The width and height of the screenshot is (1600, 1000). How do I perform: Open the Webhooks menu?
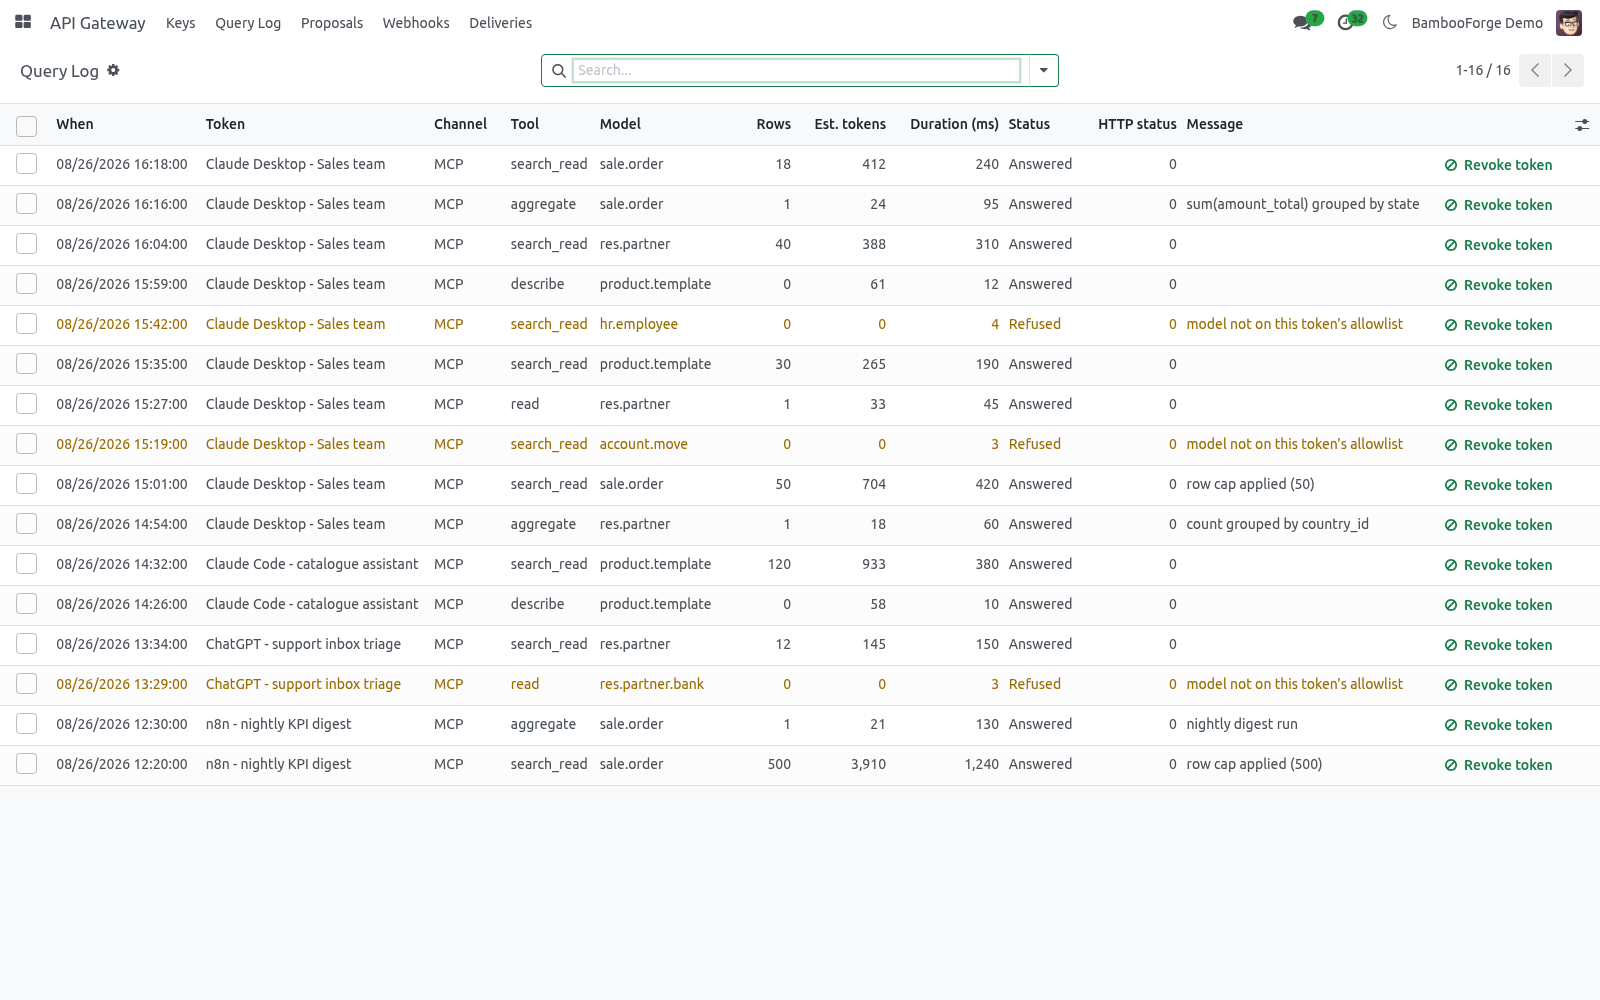tap(416, 23)
